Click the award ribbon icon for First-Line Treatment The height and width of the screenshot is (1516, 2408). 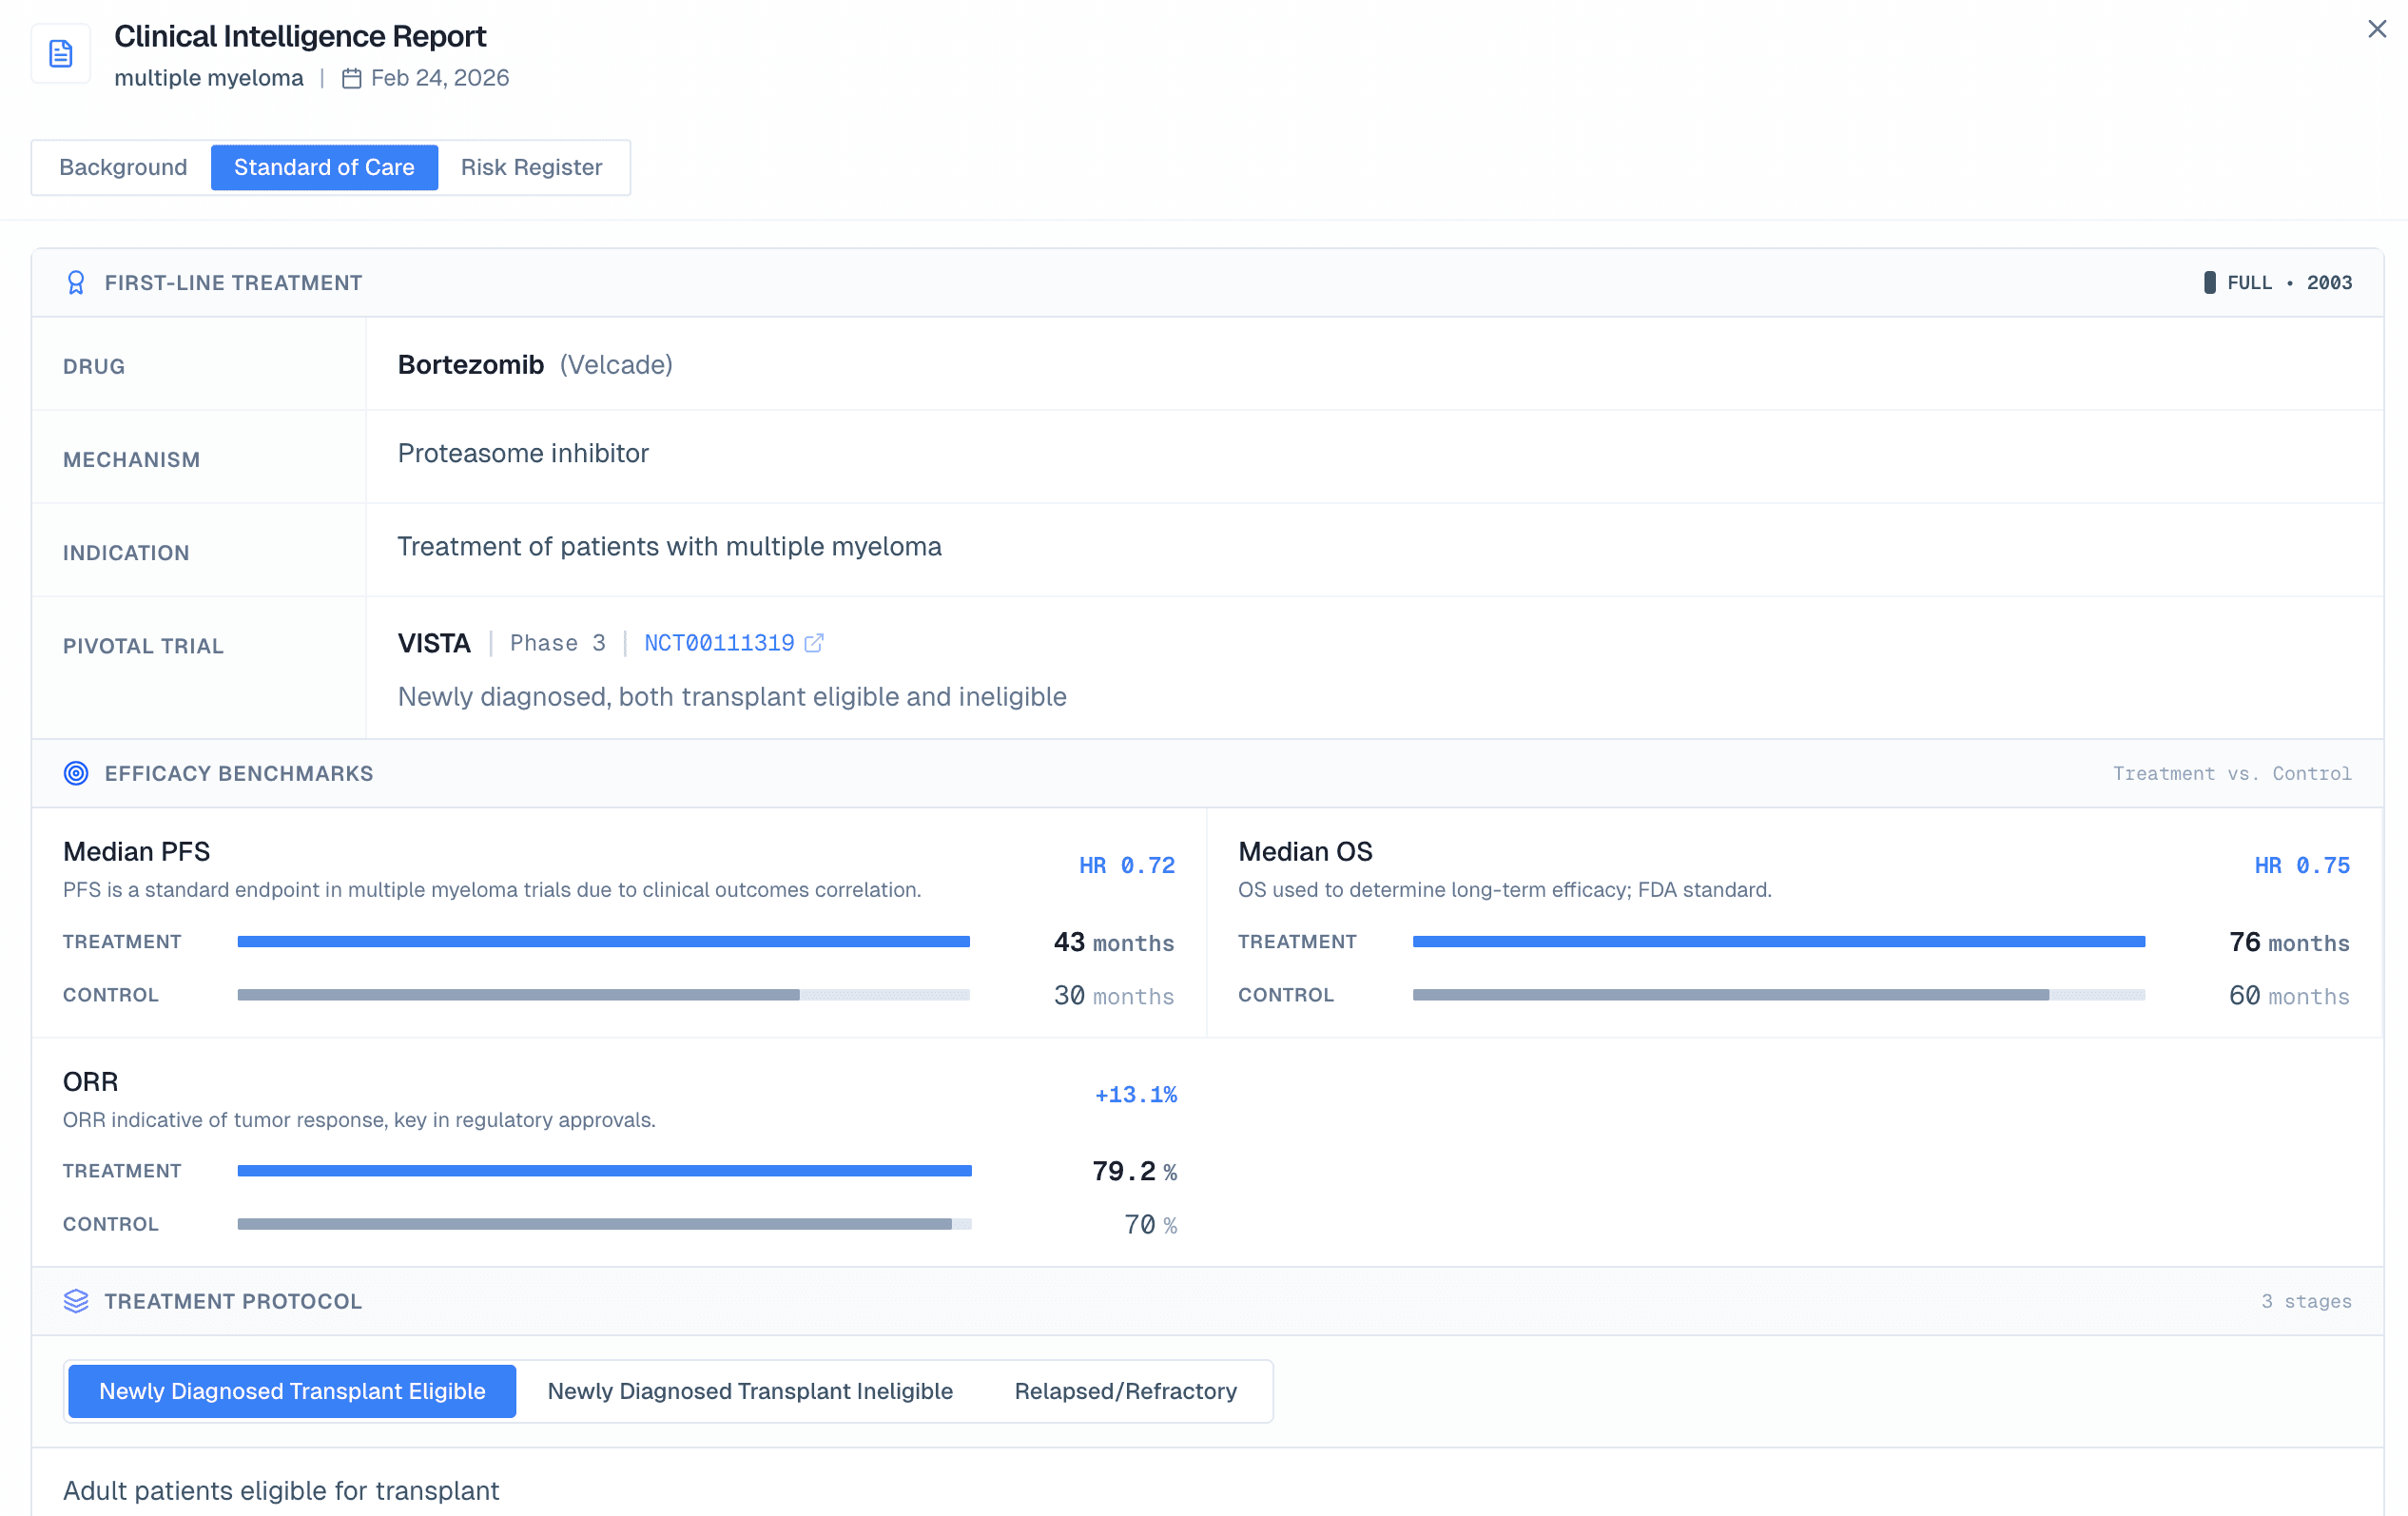point(76,283)
